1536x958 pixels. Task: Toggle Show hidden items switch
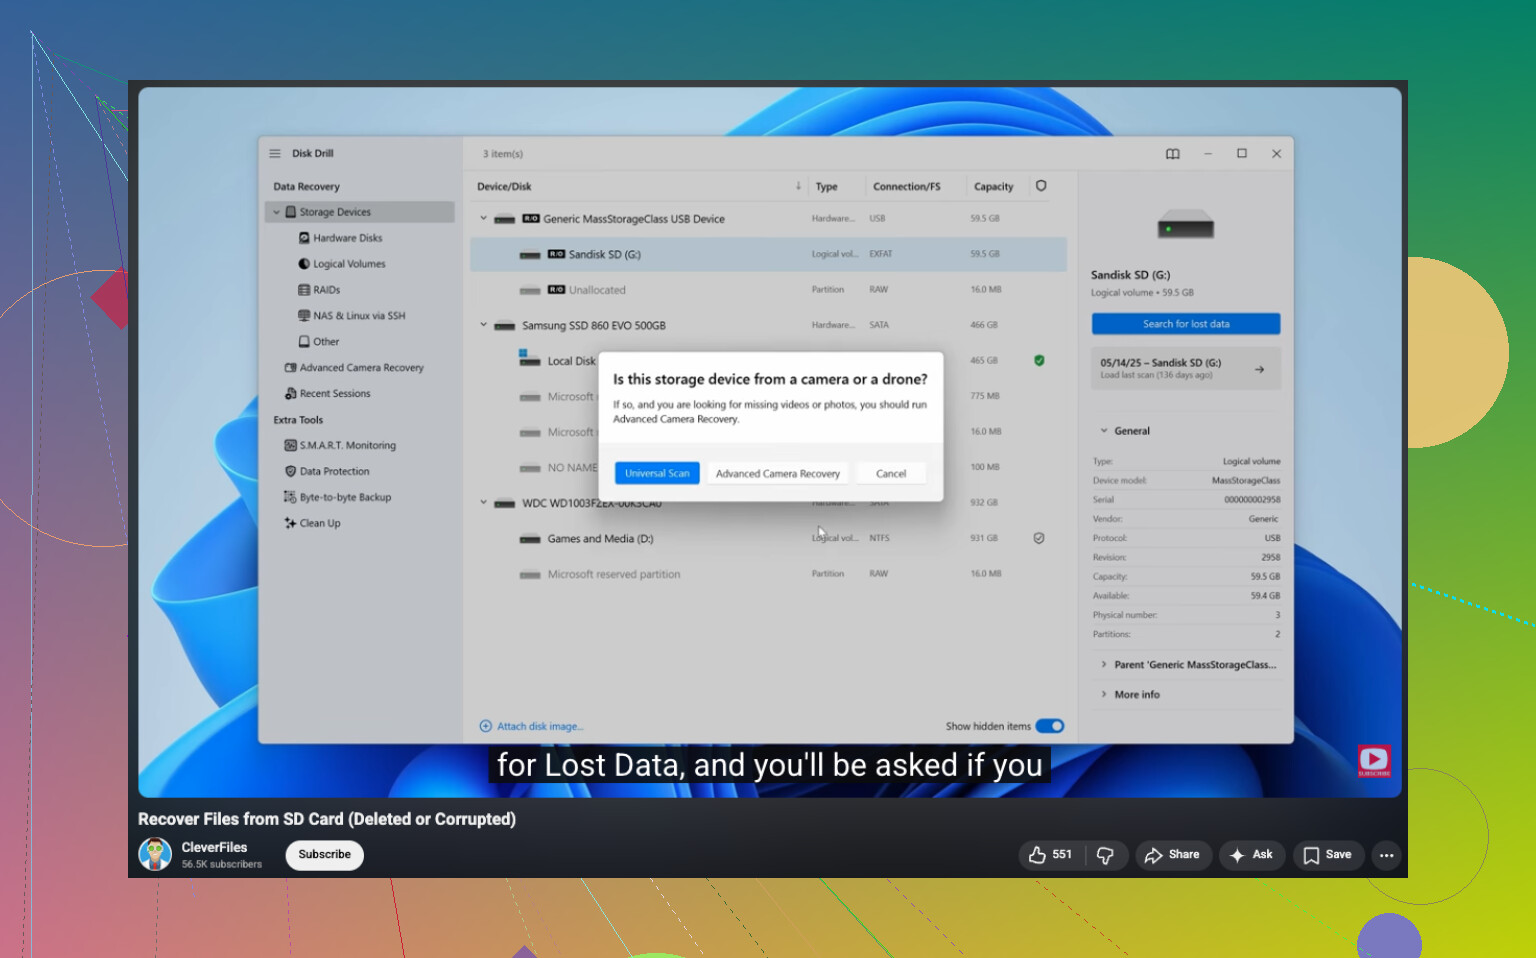(1050, 727)
